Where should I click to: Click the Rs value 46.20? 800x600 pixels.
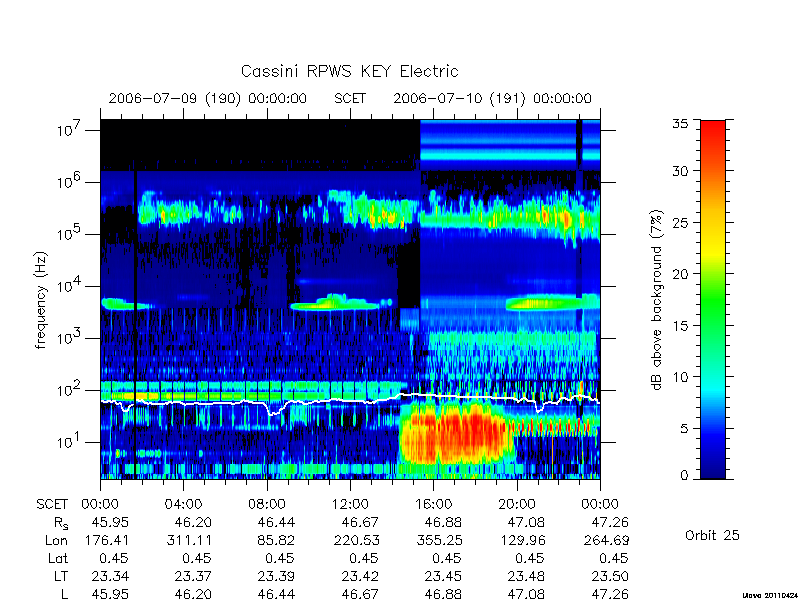(x=193, y=522)
